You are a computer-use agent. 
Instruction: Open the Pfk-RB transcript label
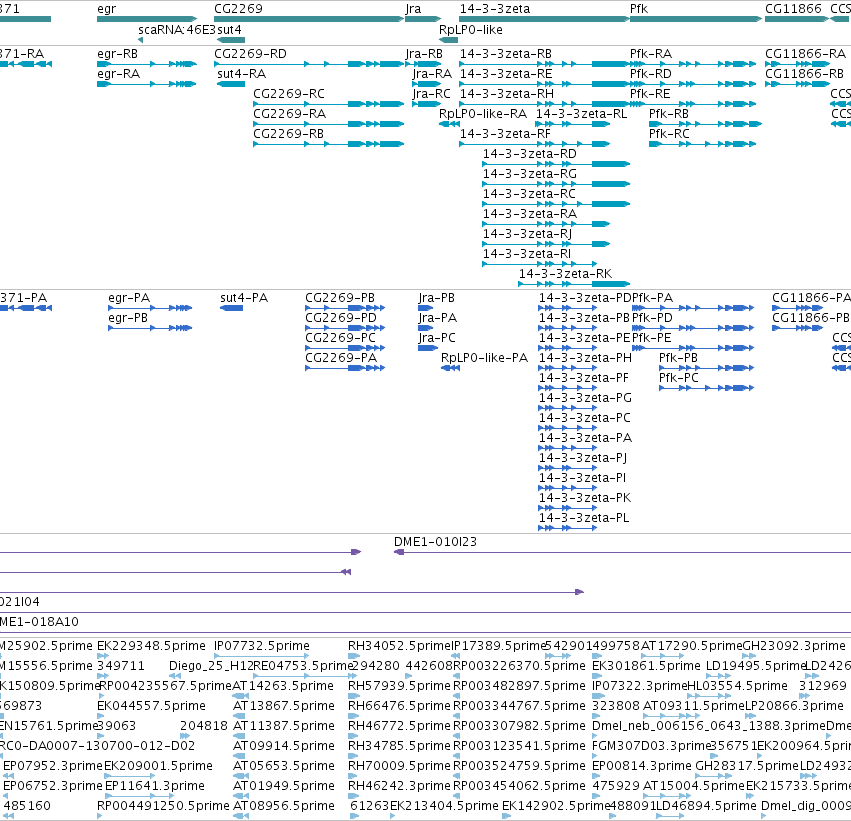(669, 114)
